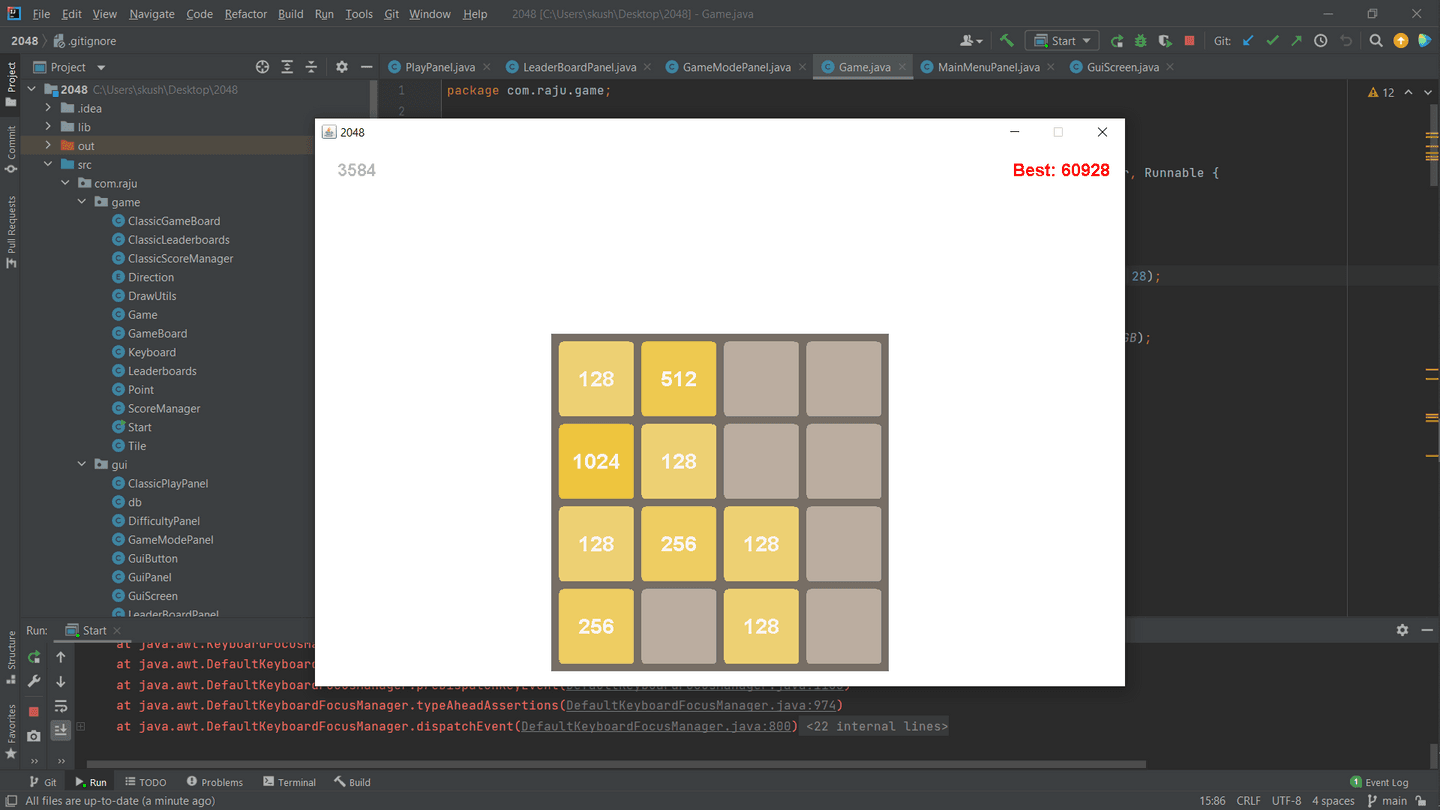Collapse the src folder

pyautogui.click(x=48, y=165)
